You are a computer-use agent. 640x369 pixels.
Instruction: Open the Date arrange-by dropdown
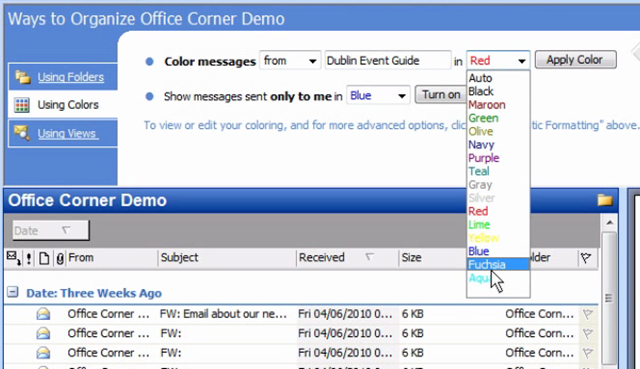[51, 231]
